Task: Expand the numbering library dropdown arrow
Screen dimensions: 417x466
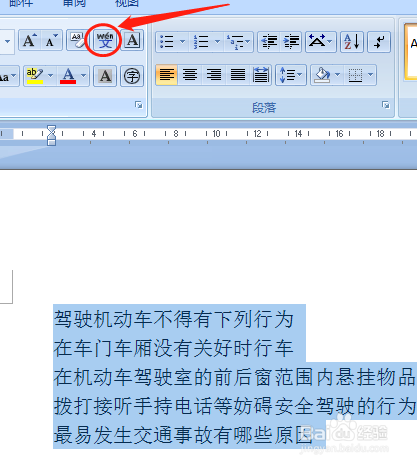Action: pyautogui.click(x=217, y=42)
